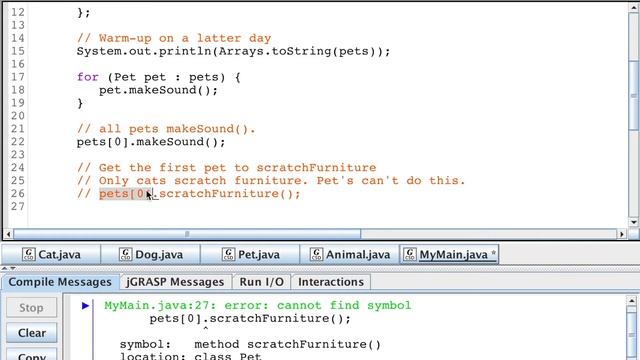Select the MyMain.java file tab
640x360 pixels.
(x=449, y=255)
